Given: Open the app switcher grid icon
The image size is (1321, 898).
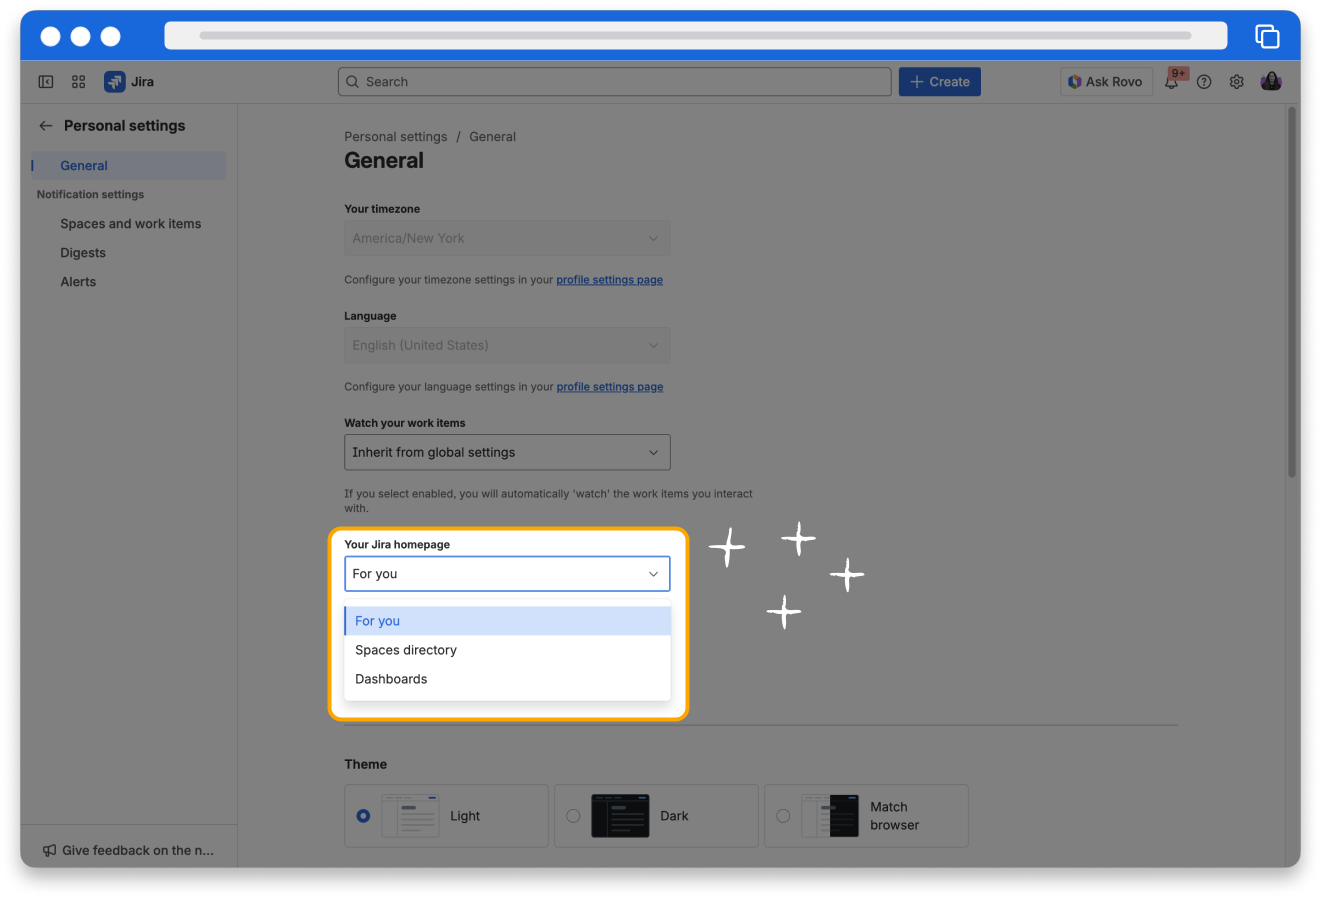Looking at the screenshot, I should [x=79, y=82].
